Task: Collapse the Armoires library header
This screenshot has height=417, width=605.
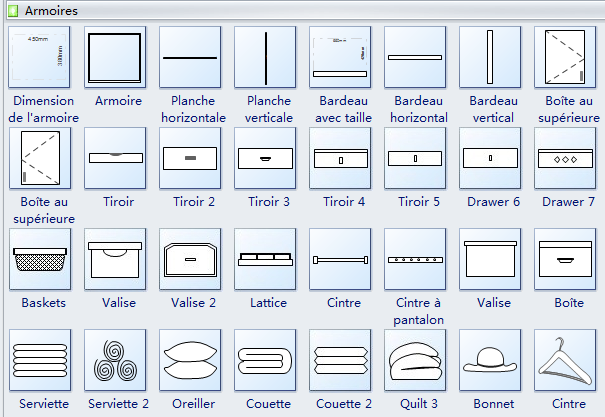Action: [306, 11]
